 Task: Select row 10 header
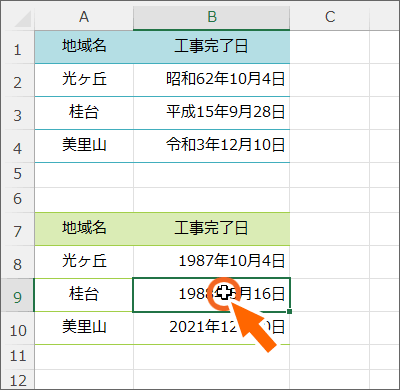17,328
